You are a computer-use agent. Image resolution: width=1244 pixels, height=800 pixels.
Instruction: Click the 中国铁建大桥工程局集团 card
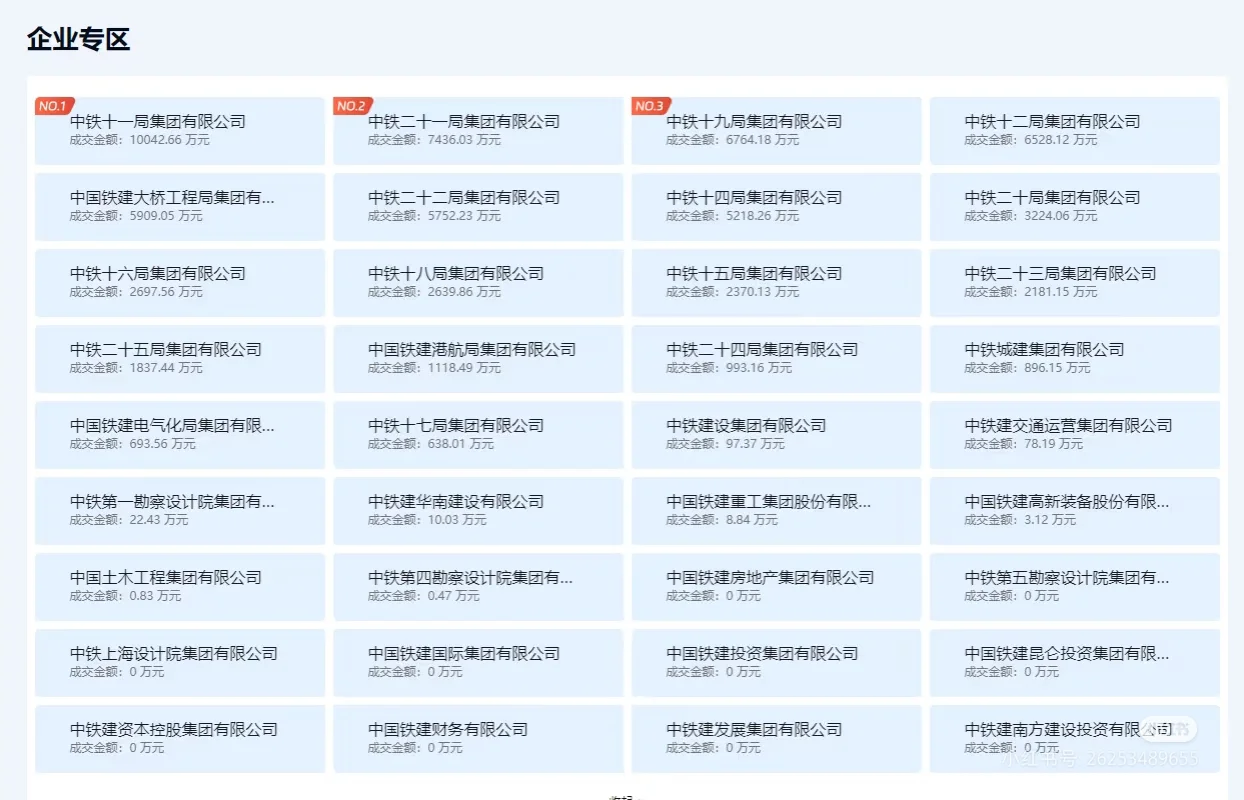pyautogui.click(x=180, y=207)
